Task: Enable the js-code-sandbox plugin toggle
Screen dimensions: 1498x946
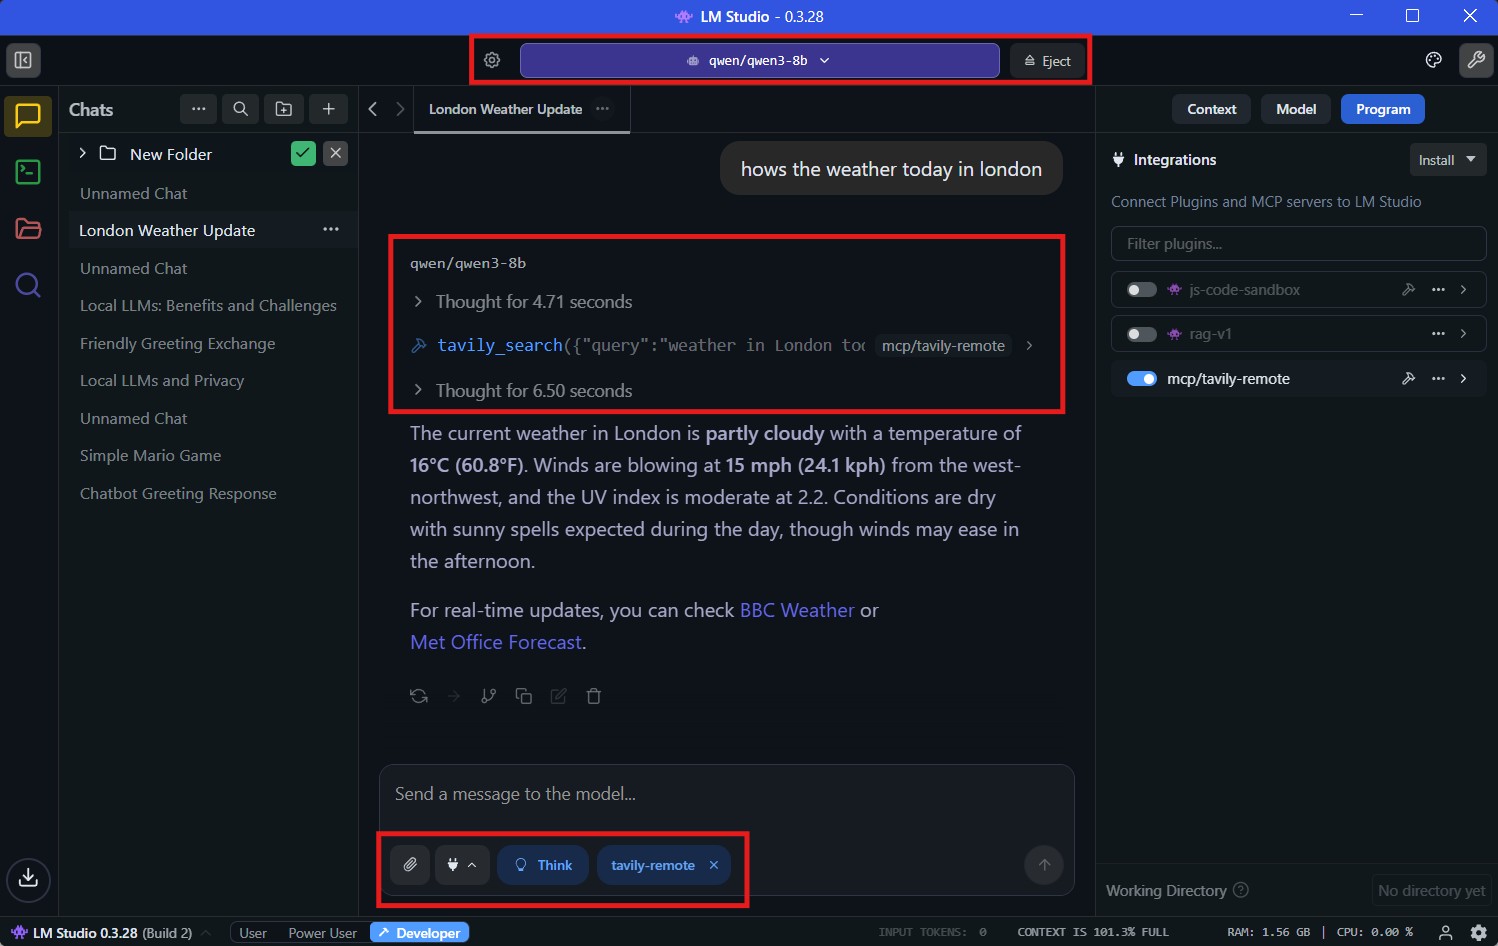Action: [x=1141, y=290]
